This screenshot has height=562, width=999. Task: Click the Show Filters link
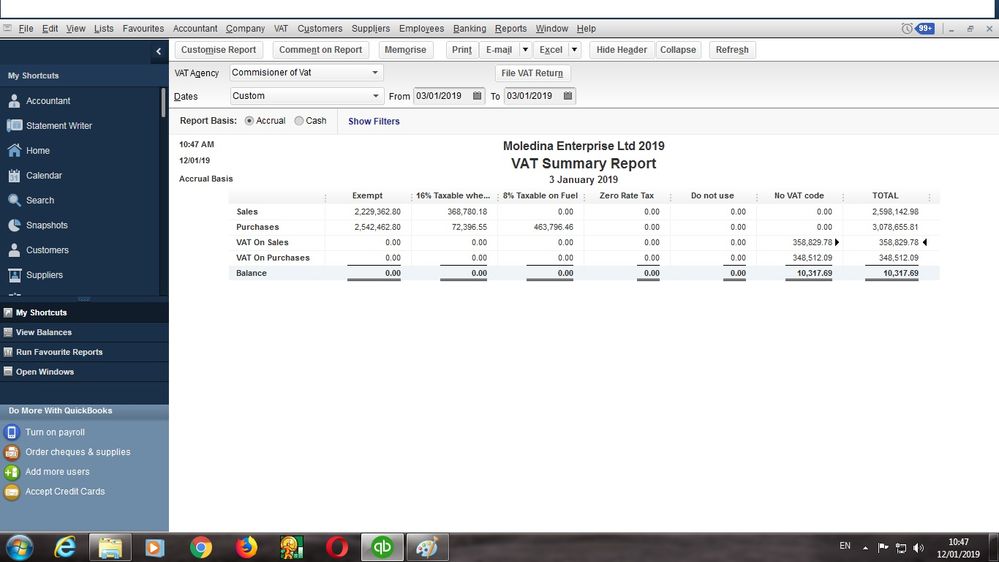coord(374,121)
